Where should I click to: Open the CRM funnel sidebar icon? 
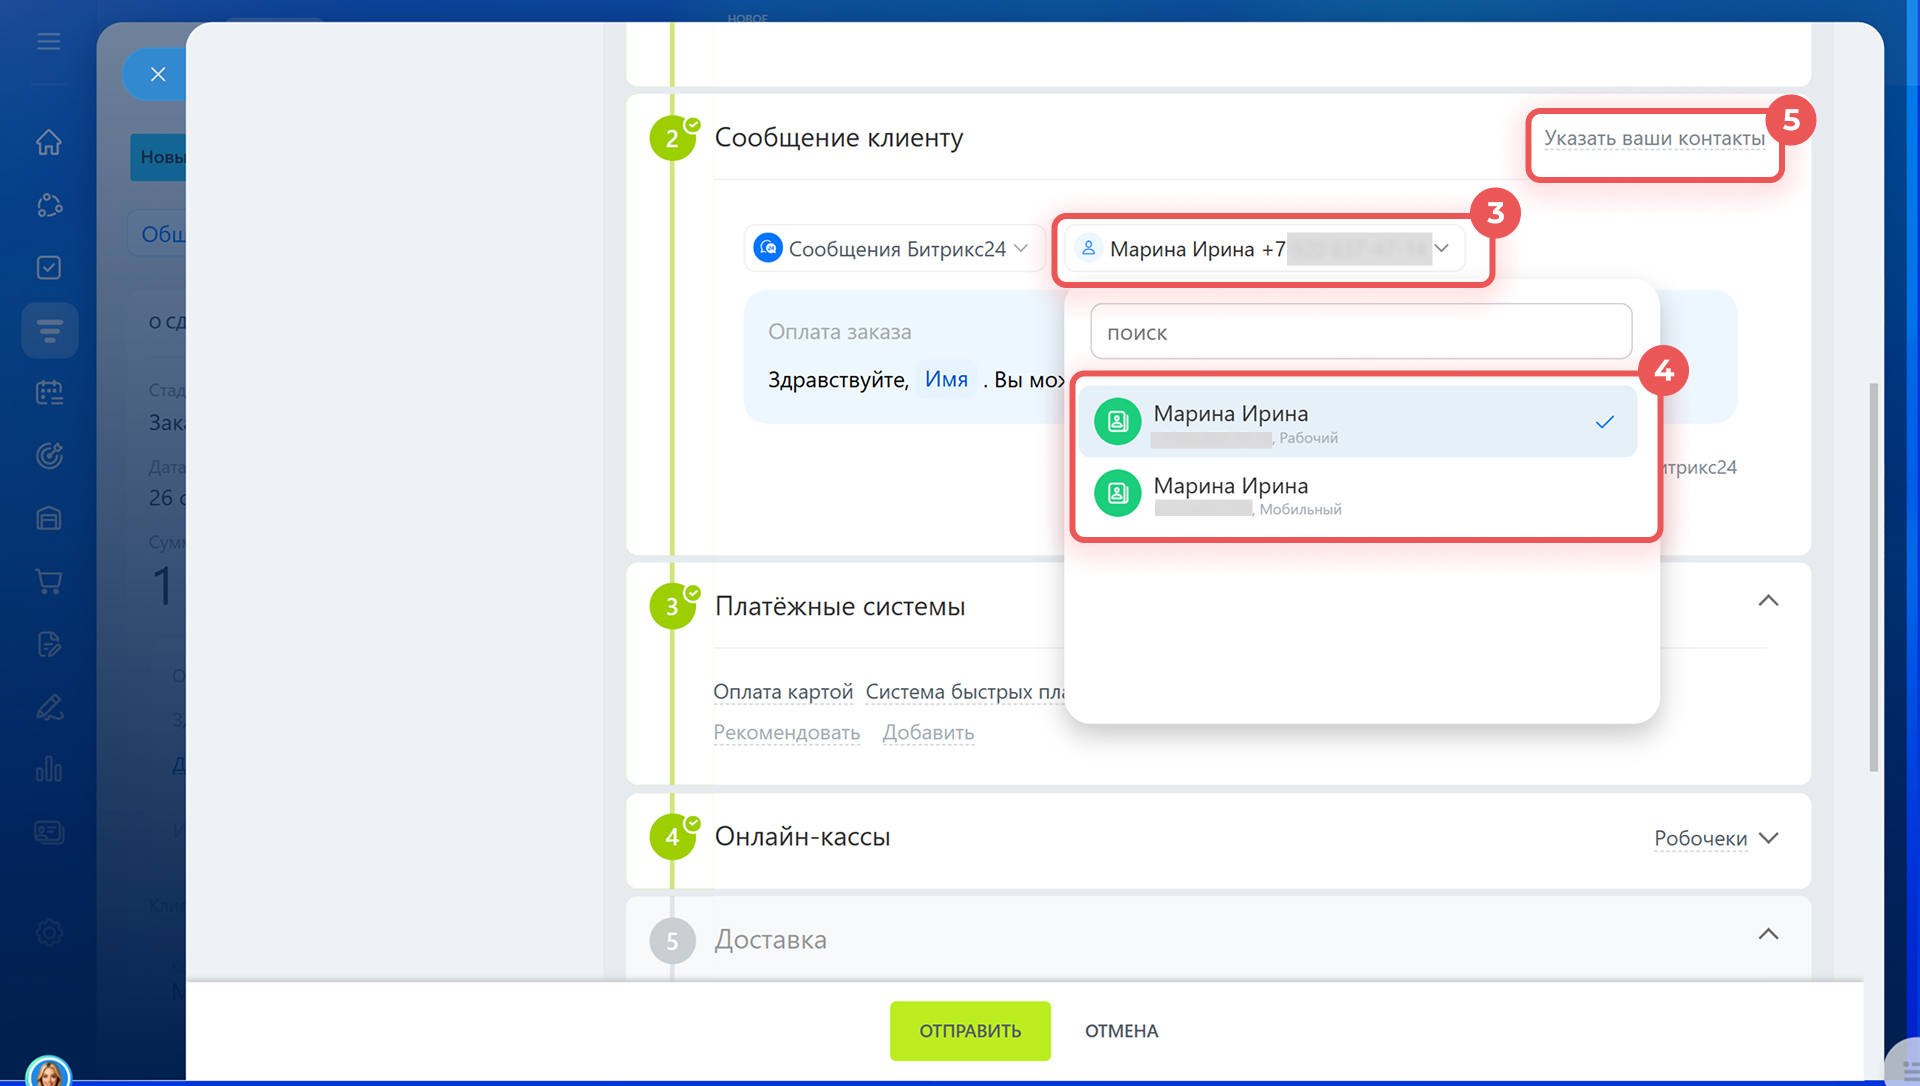[49, 330]
